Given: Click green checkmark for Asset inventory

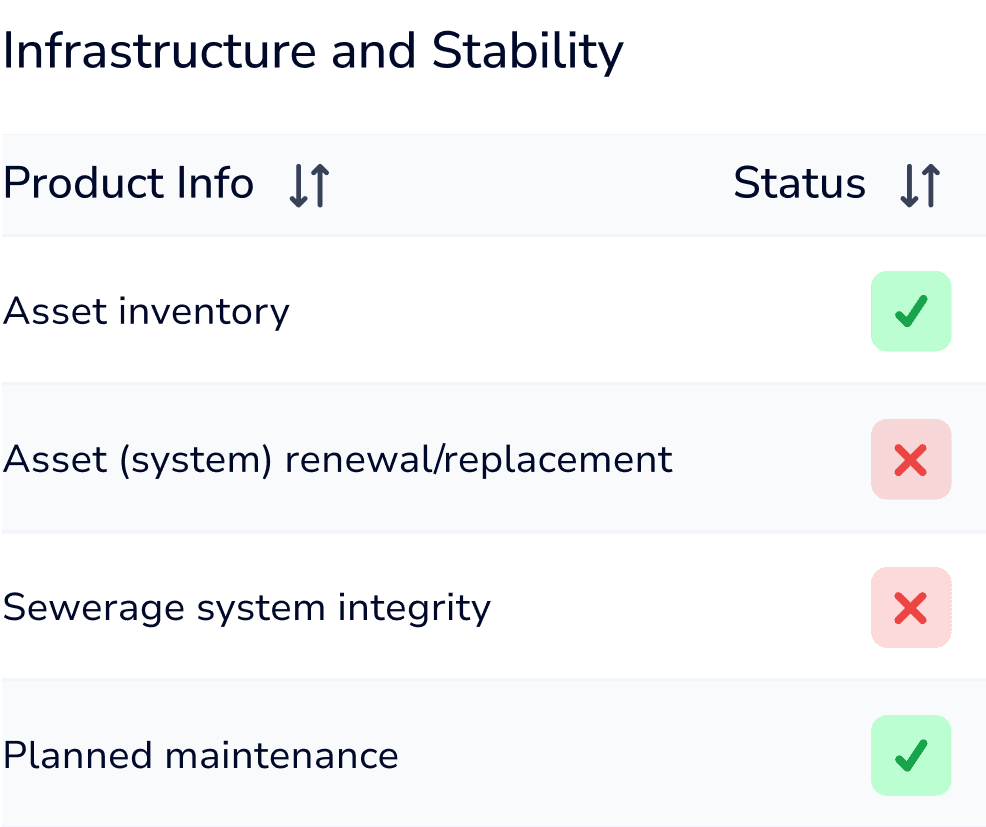Looking at the screenshot, I should (911, 311).
